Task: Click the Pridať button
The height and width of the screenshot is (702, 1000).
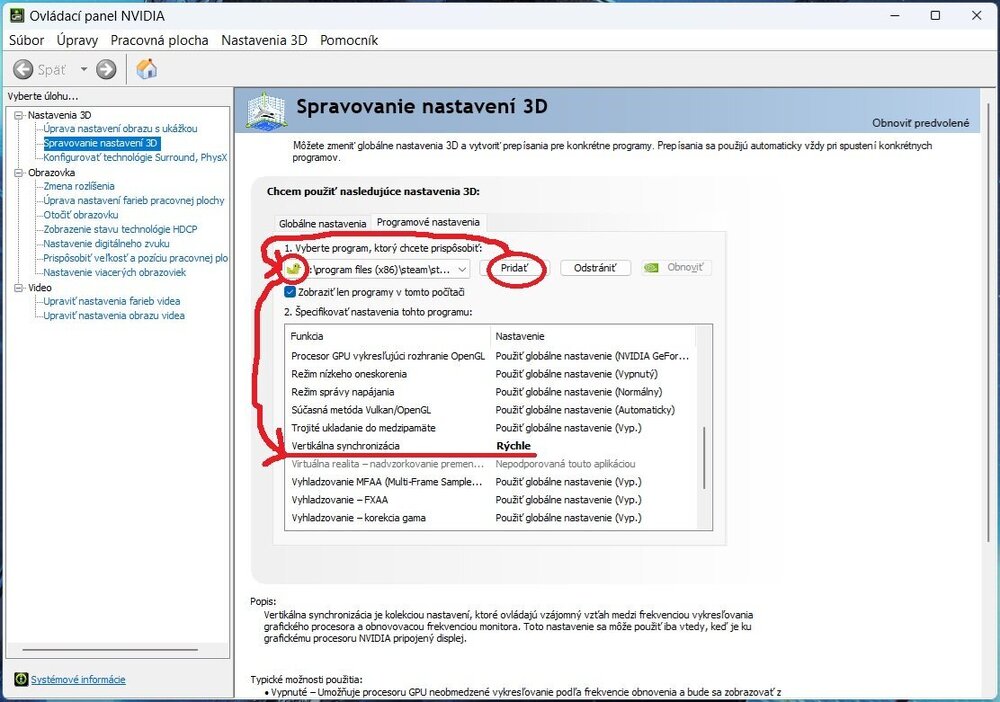Action: pos(515,268)
